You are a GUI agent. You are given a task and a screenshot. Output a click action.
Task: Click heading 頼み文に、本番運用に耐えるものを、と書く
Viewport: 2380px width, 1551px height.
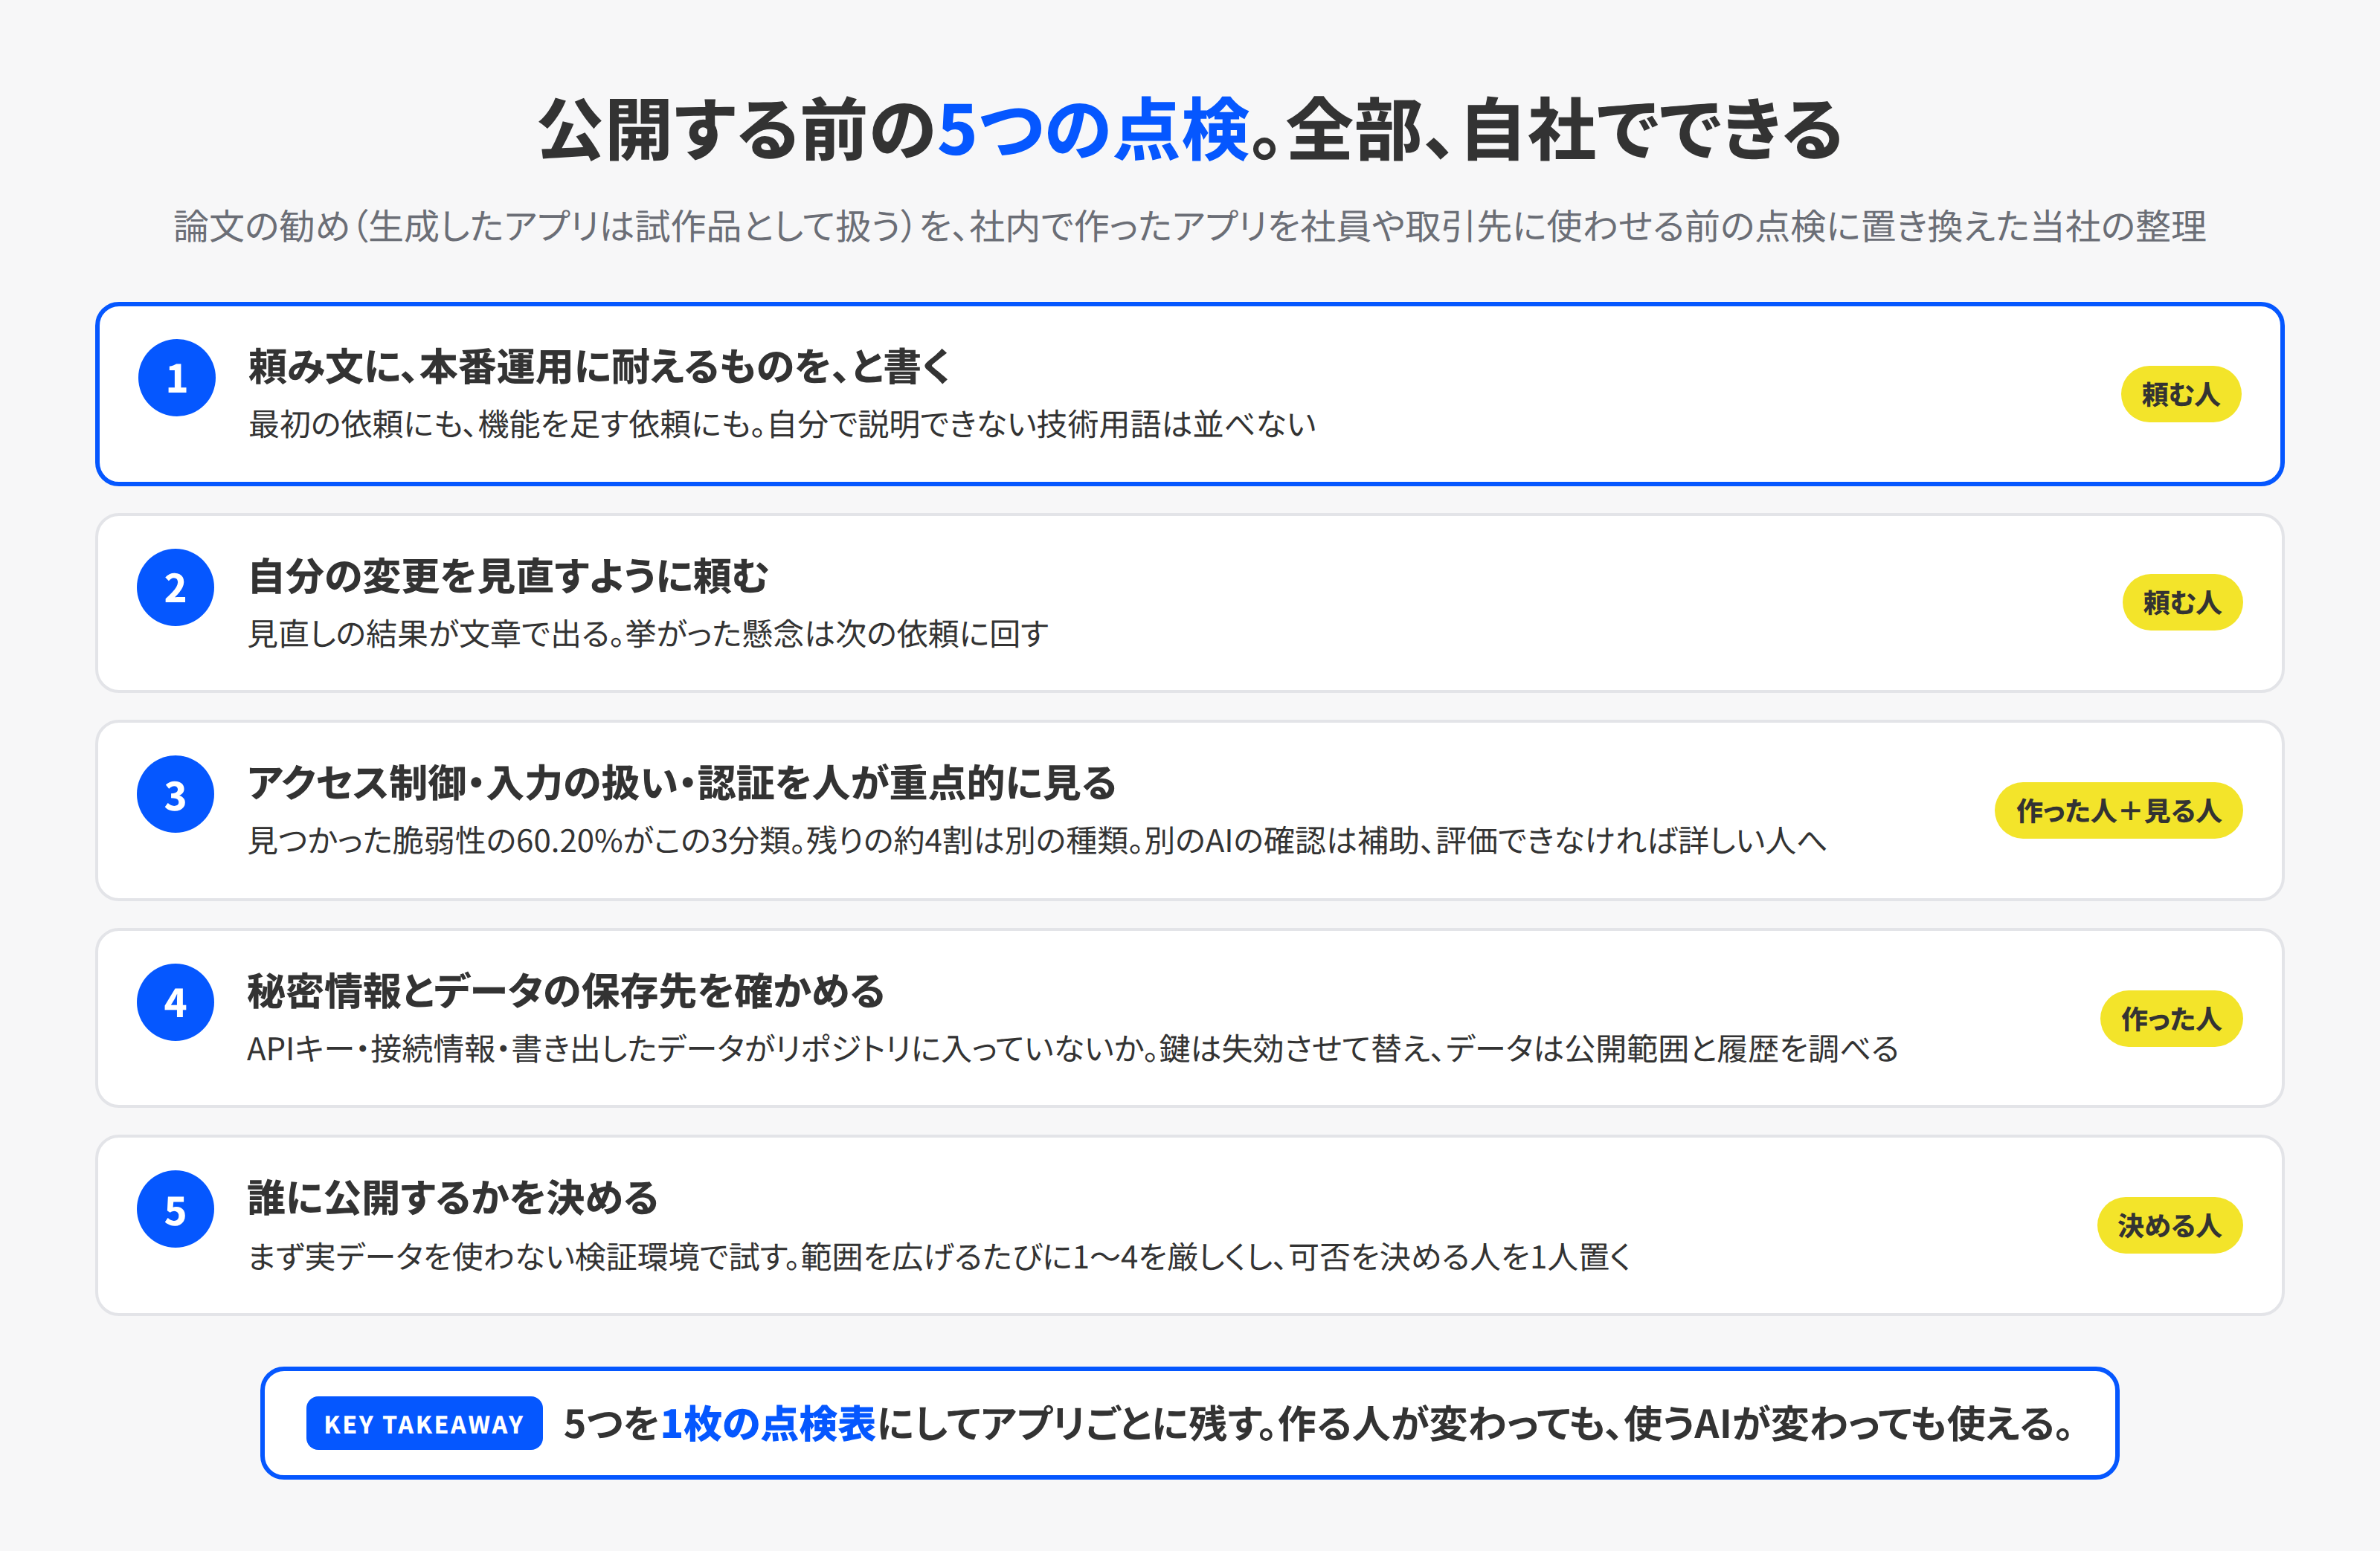[x=600, y=367]
